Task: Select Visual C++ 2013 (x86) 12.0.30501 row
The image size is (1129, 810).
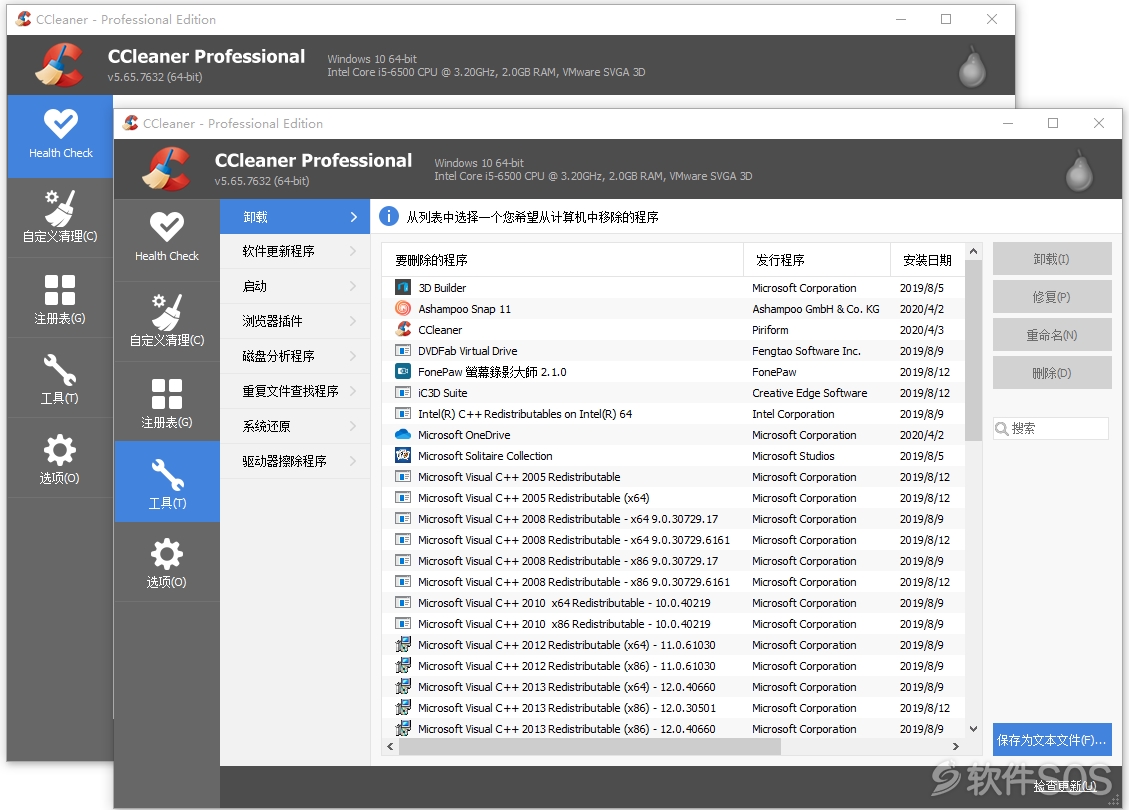Action: pyautogui.click(x=673, y=708)
